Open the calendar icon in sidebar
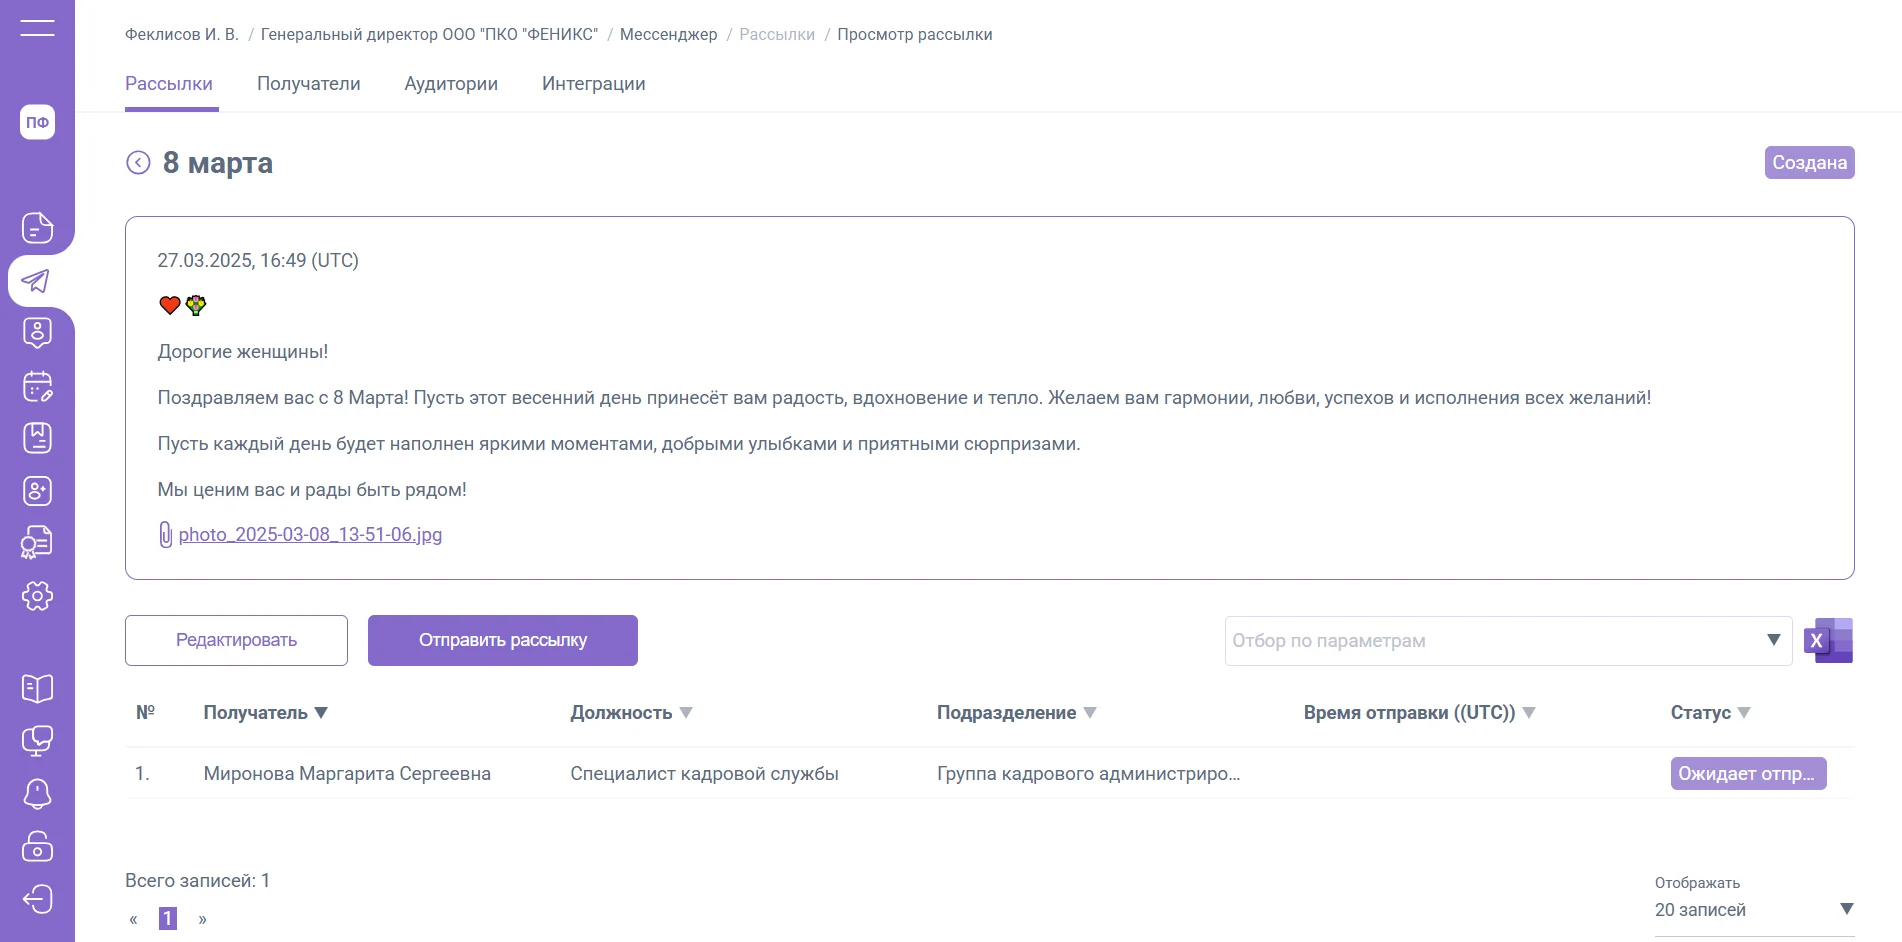This screenshot has height=942, width=1902. point(37,386)
